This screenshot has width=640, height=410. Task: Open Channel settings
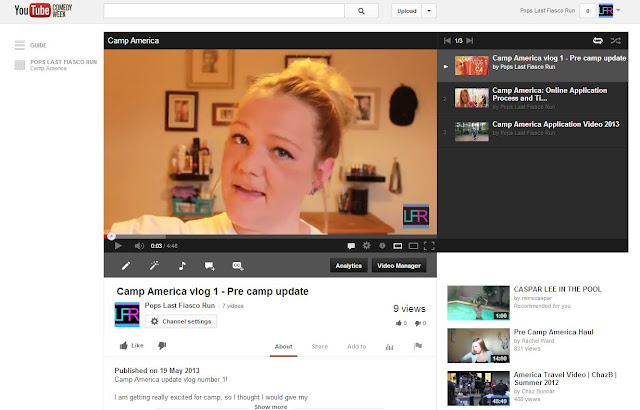(181, 321)
